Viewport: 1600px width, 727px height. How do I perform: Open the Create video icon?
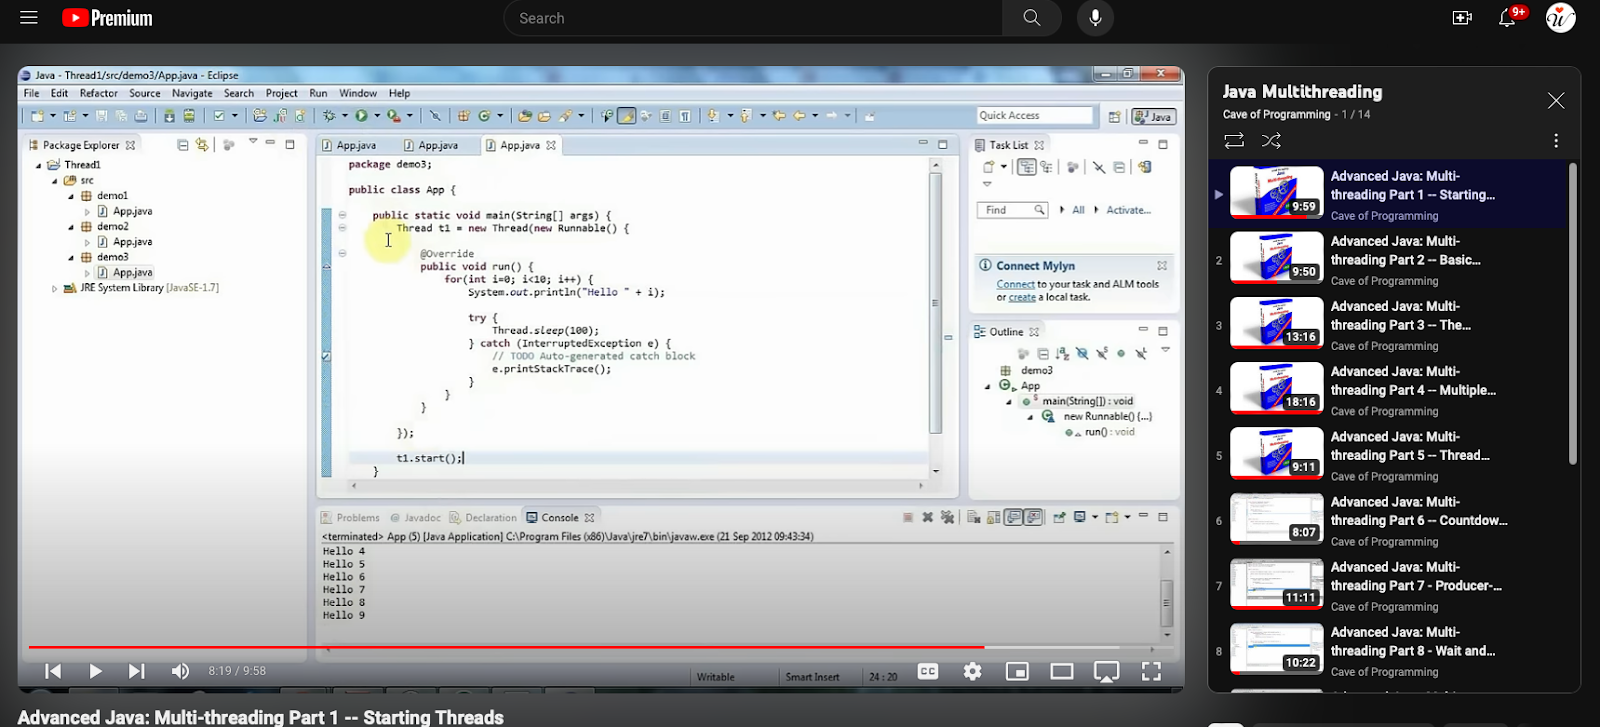coord(1462,18)
